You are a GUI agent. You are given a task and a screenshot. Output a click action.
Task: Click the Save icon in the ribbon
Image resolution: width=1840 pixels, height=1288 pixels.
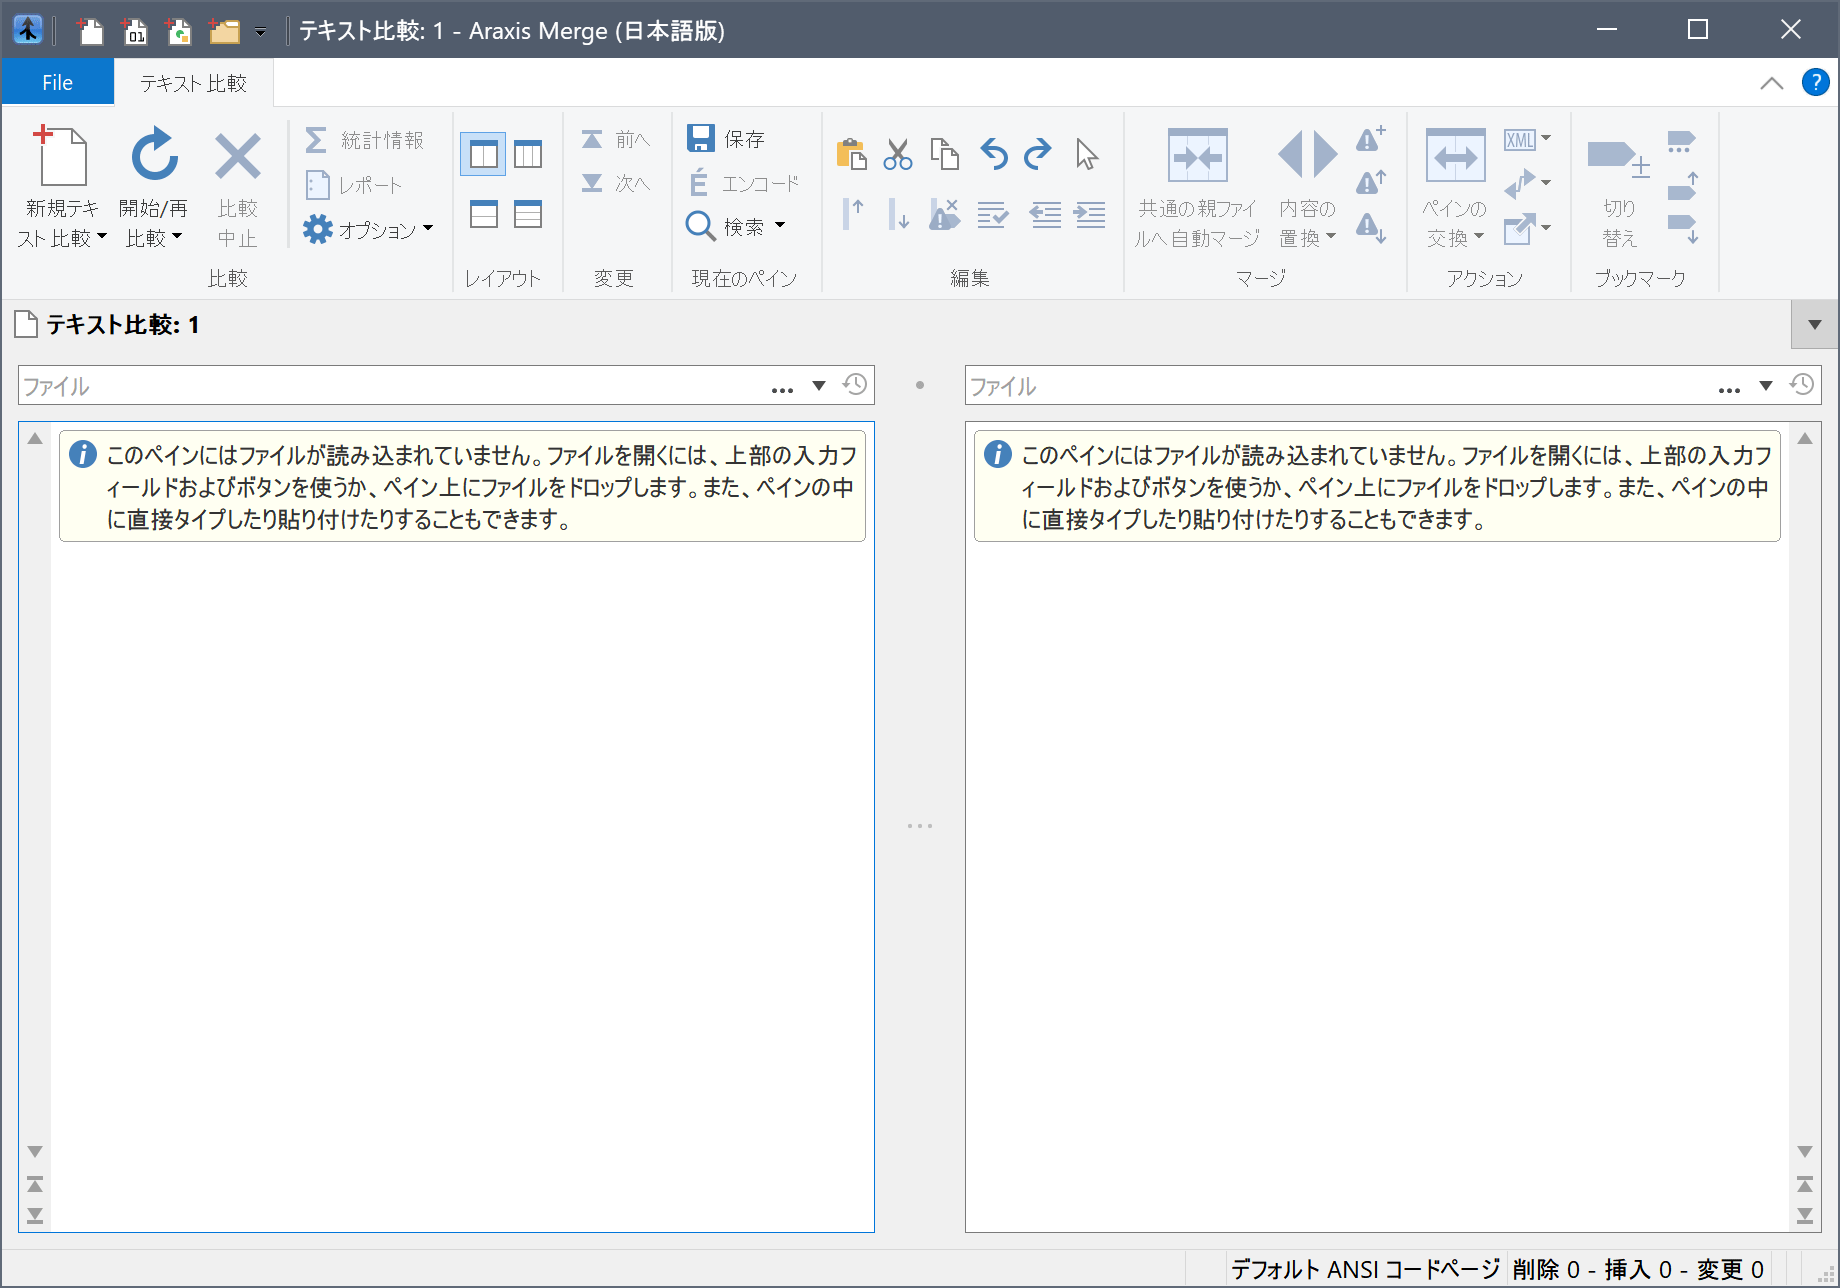701,138
